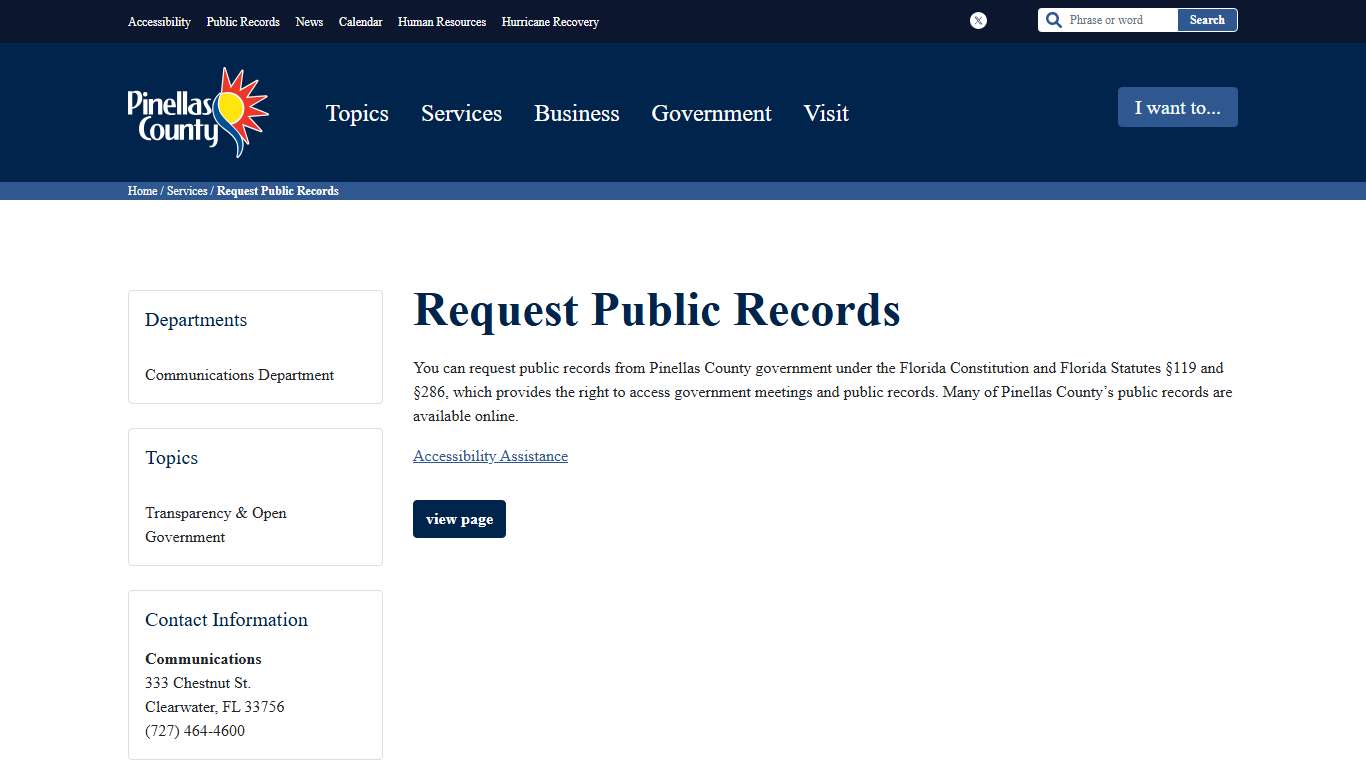Open the Business section from navigation
Image resolution: width=1366 pixels, height=768 pixels.
576,113
